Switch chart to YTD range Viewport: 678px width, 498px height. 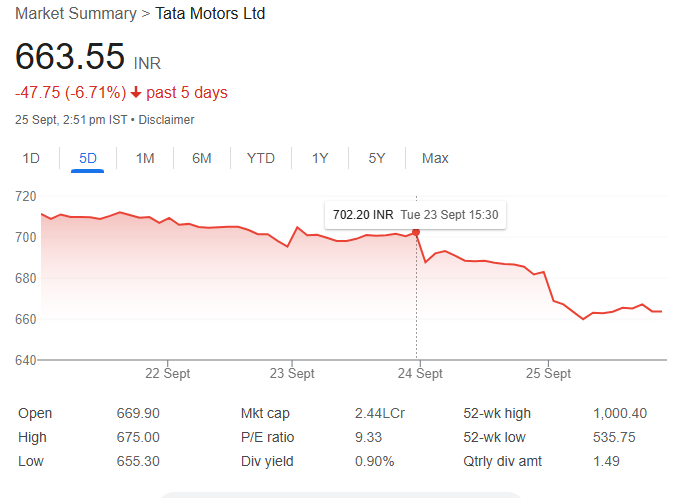pos(261,158)
